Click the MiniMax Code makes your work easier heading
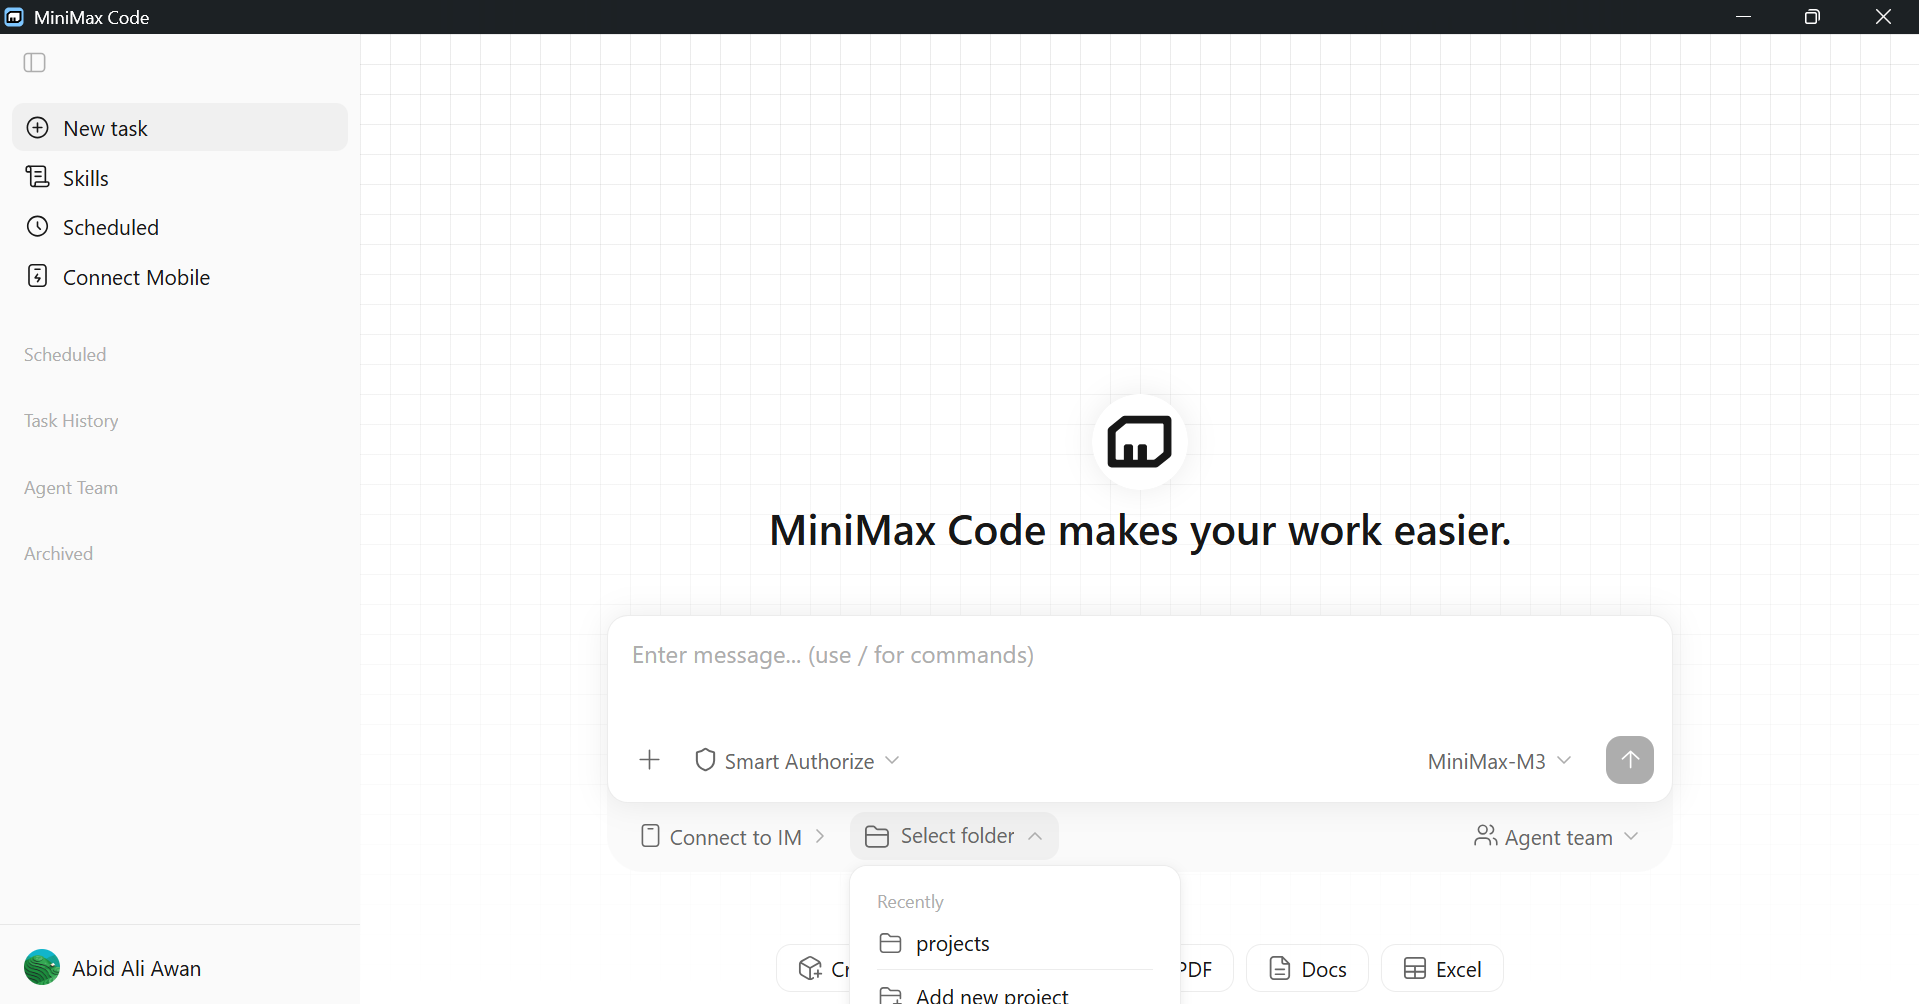 coord(1140,530)
